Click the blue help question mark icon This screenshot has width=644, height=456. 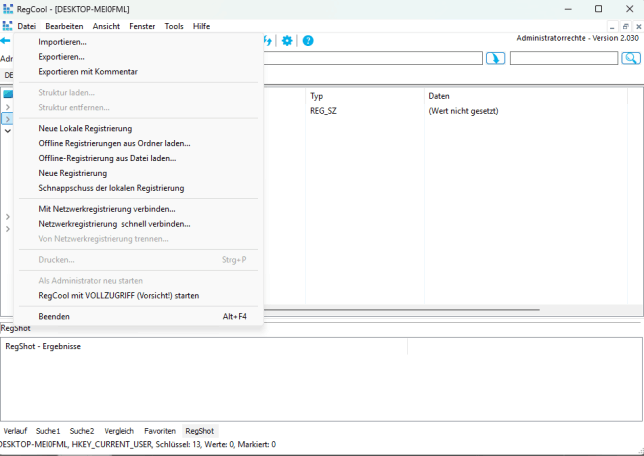tap(308, 41)
